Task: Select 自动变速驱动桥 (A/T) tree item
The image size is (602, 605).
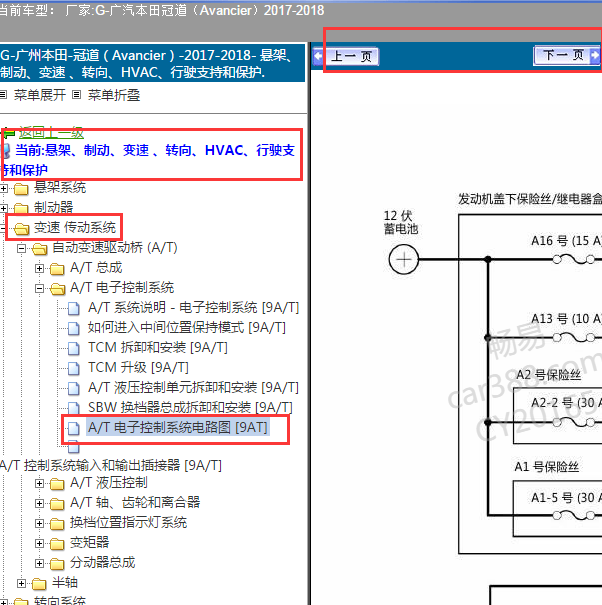Action: click(115, 248)
